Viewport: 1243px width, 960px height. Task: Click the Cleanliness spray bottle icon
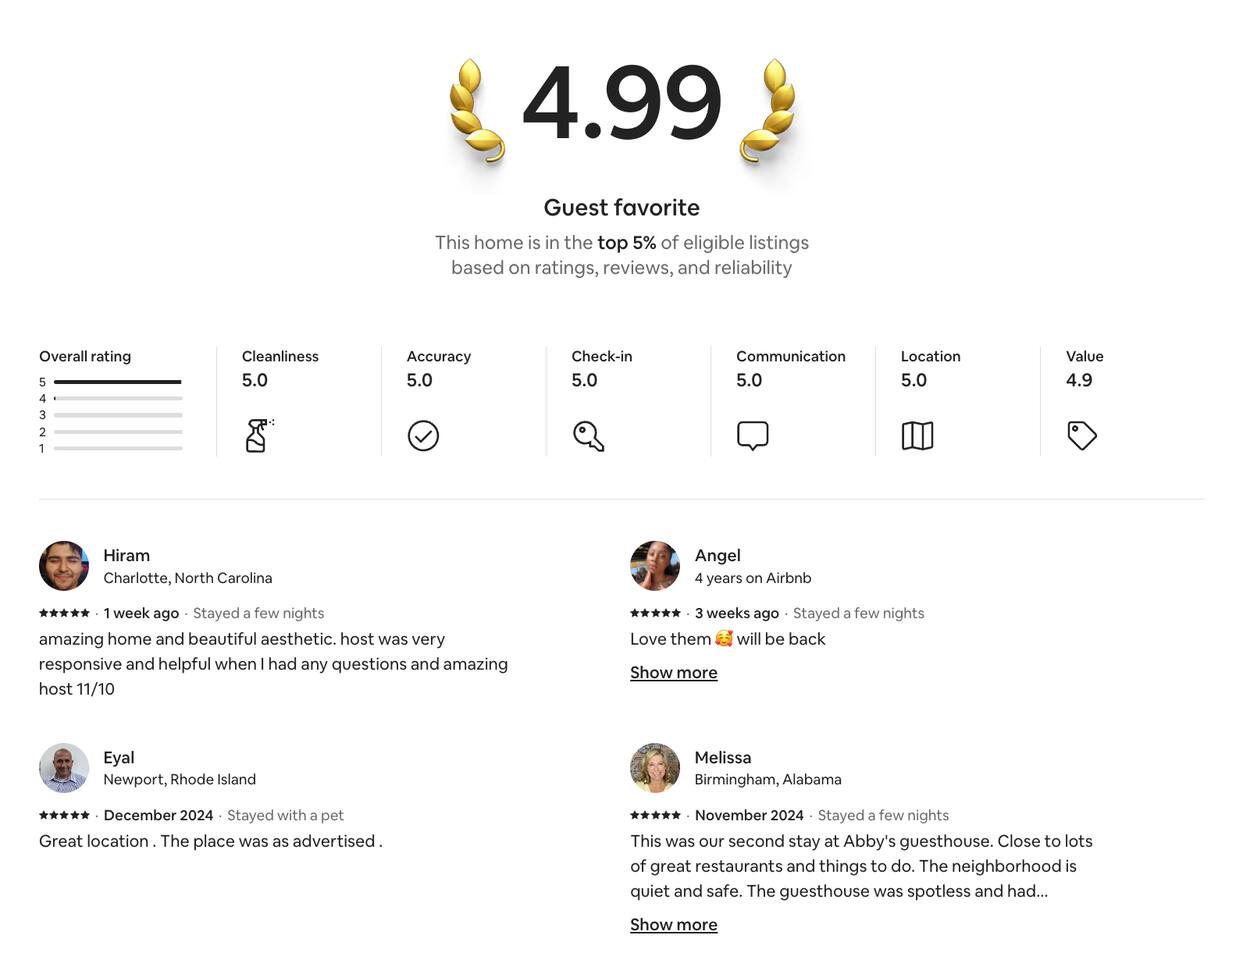point(258,435)
